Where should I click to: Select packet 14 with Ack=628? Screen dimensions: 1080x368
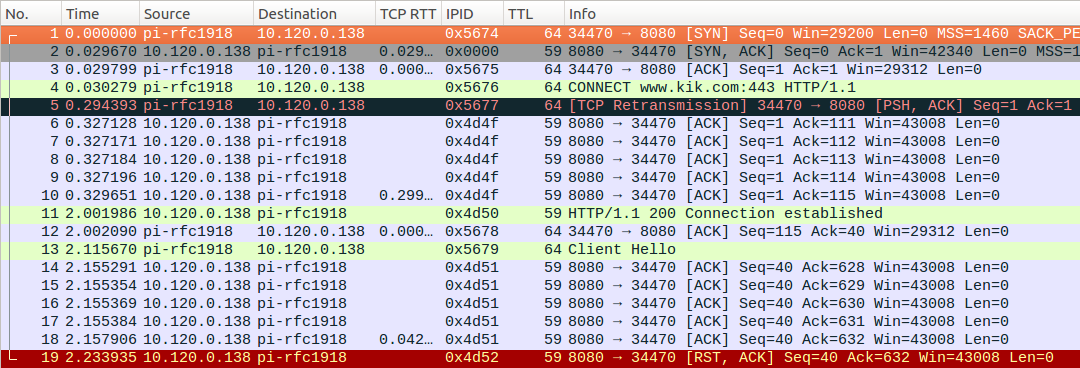coord(540,267)
